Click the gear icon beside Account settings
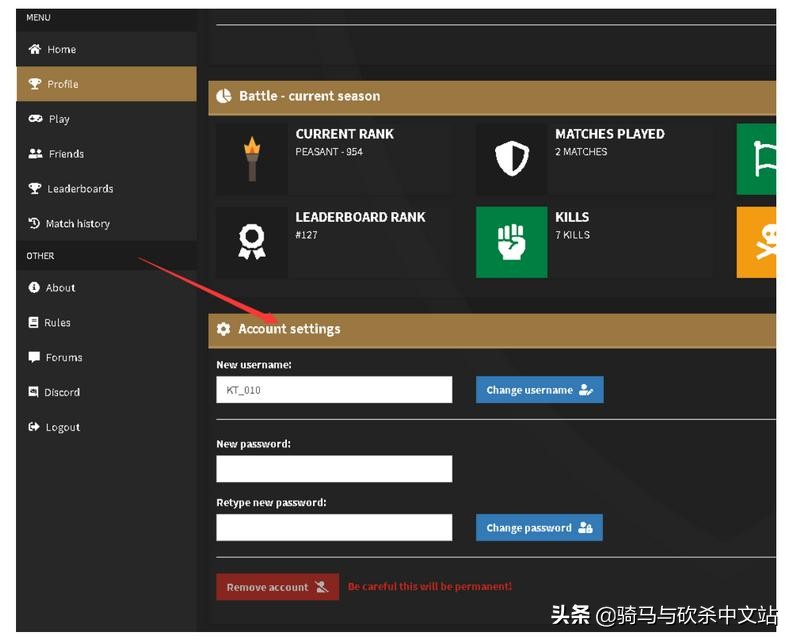 223,329
